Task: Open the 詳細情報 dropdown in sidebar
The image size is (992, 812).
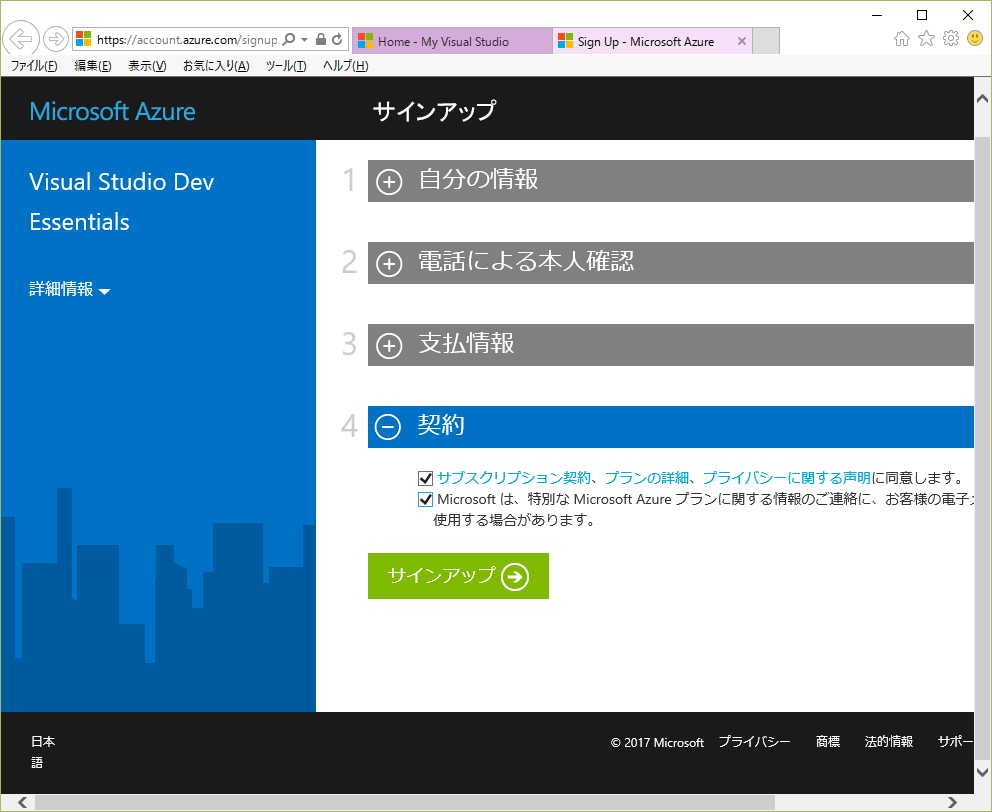Action: [70, 290]
